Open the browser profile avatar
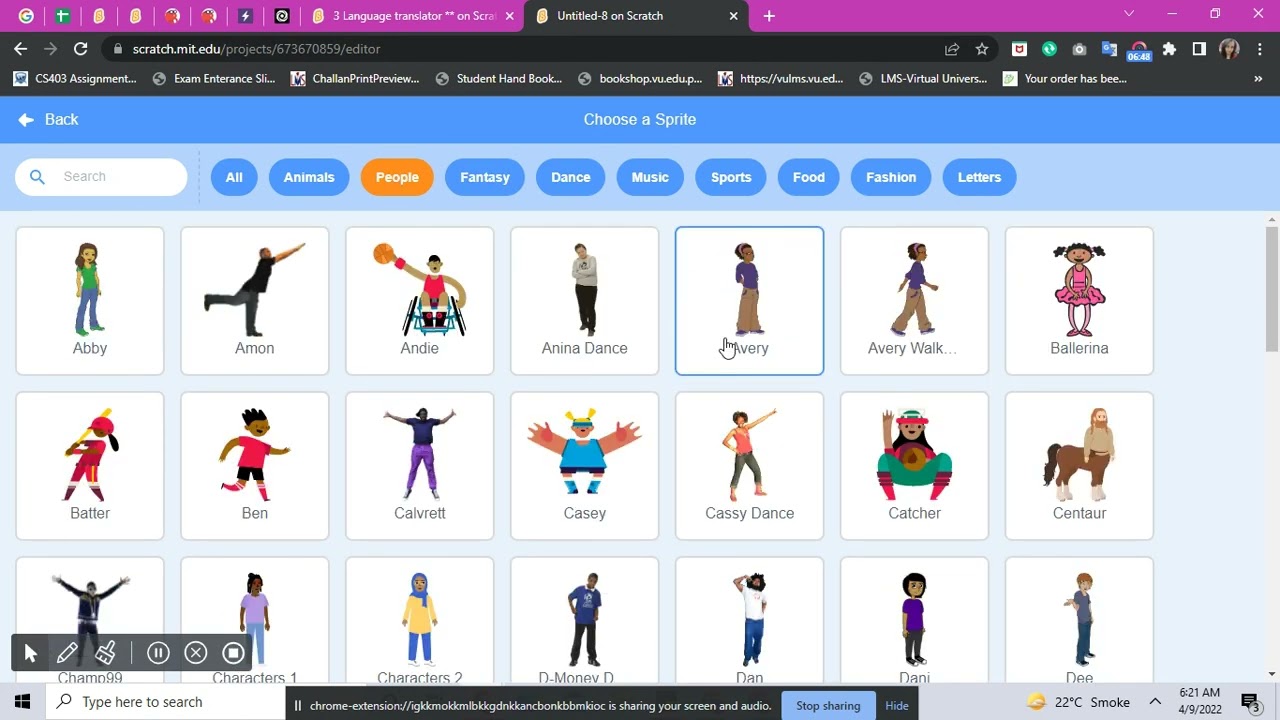This screenshot has height=720, width=1280. (x=1230, y=49)
